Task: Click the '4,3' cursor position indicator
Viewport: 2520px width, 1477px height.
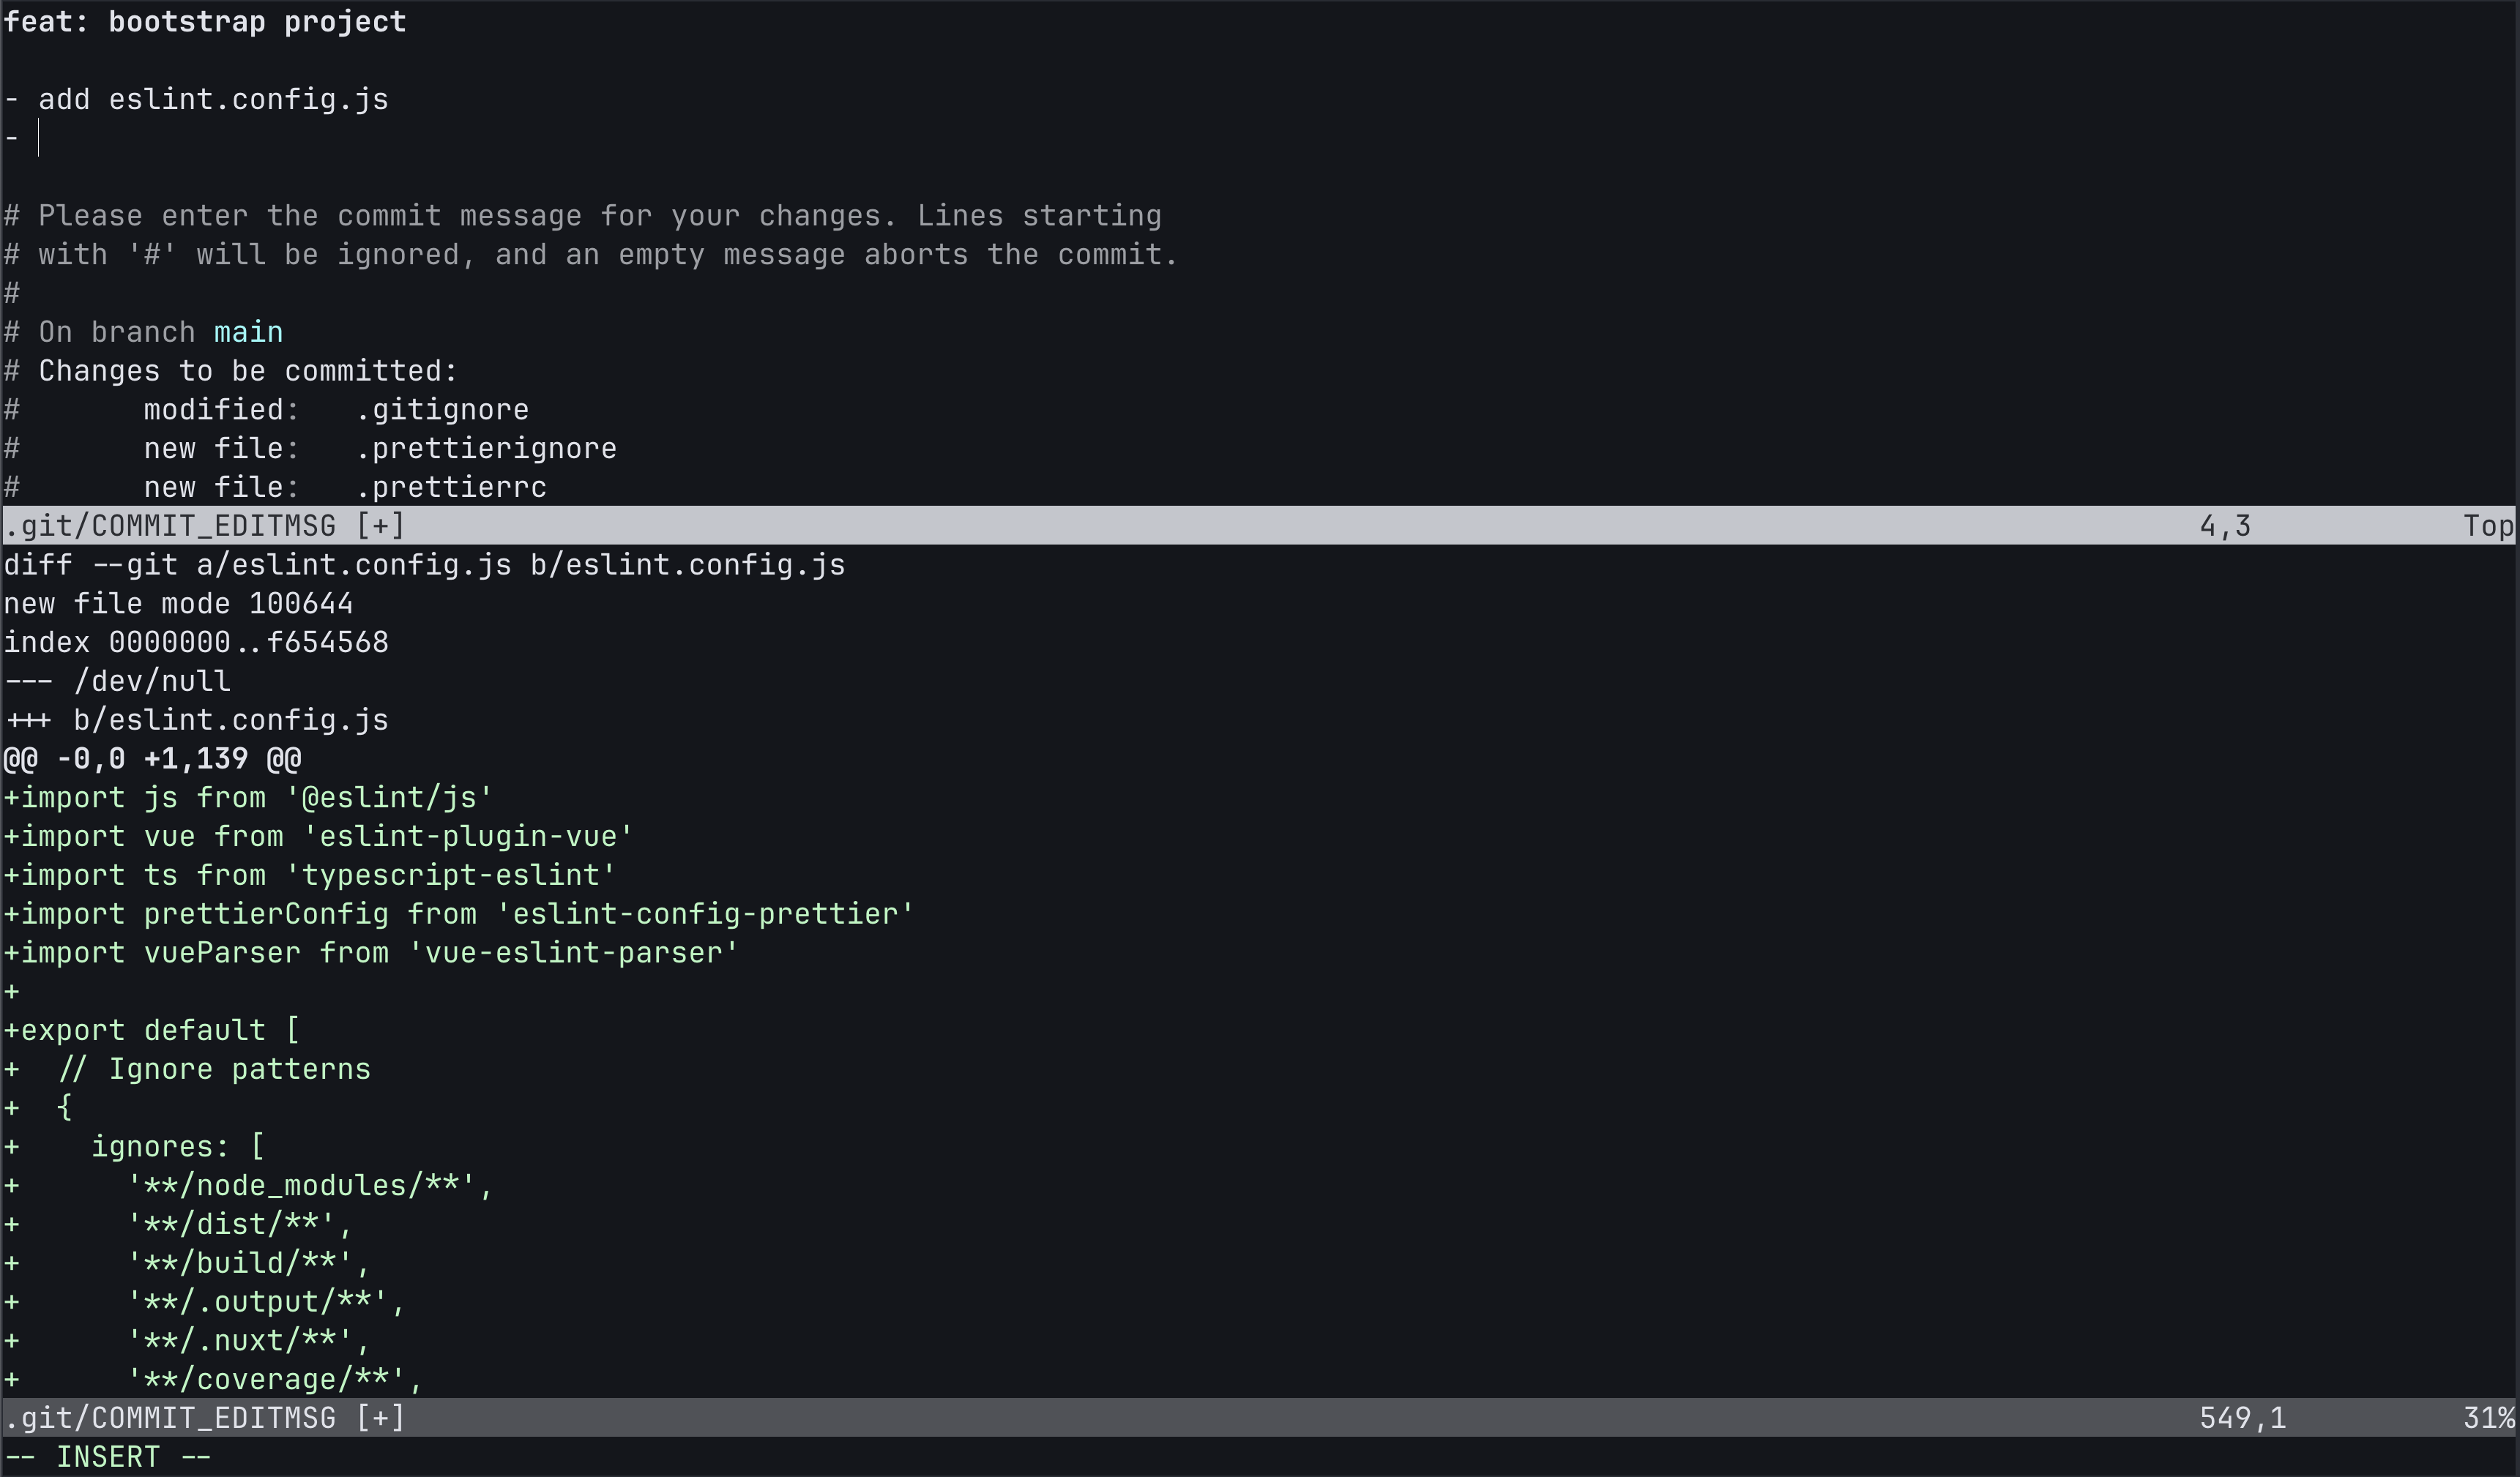Action: point(2225,525)
